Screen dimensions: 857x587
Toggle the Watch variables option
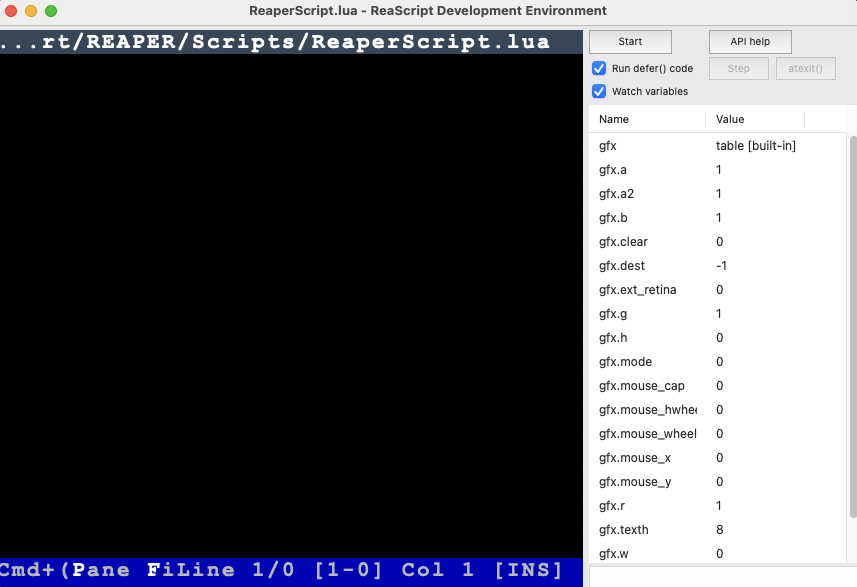pos(599,91)
